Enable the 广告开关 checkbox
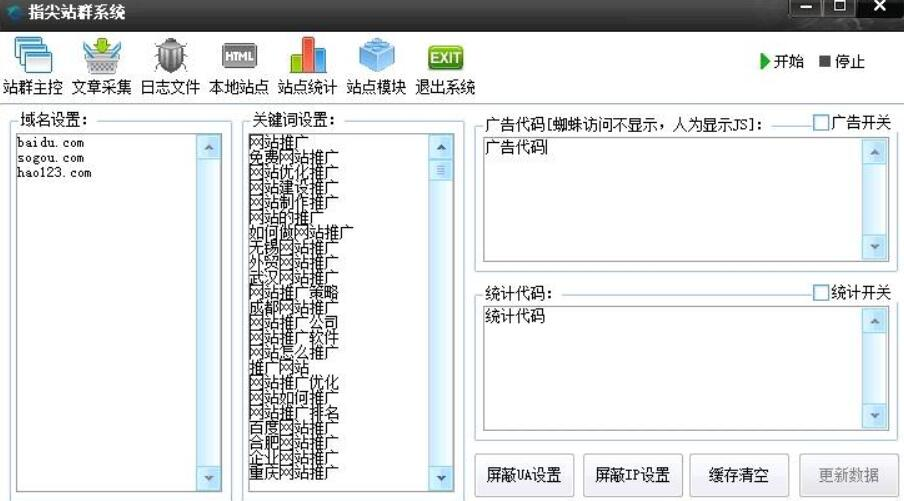Viewport: 904px width, 501px height. coord(820,122)
